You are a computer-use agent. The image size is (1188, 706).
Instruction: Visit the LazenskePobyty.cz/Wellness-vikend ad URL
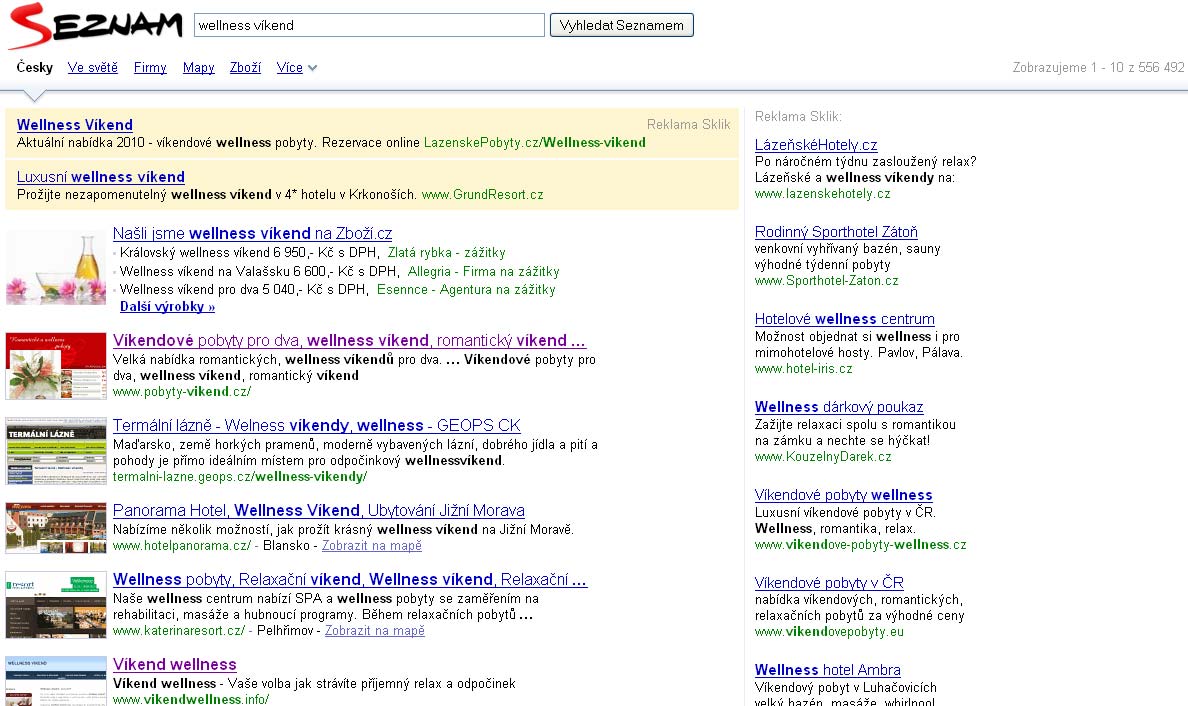click(x=535, y=142)
